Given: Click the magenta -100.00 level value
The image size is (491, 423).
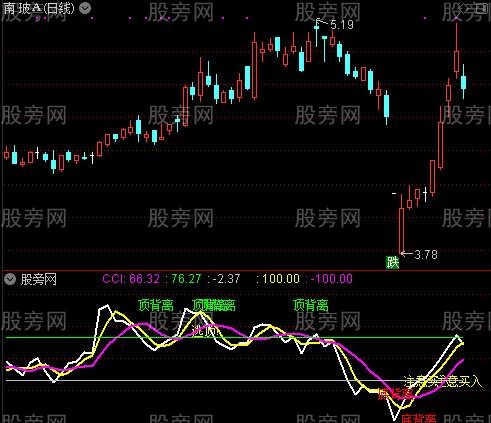Looking at the screenshot, I should (331, 279).
